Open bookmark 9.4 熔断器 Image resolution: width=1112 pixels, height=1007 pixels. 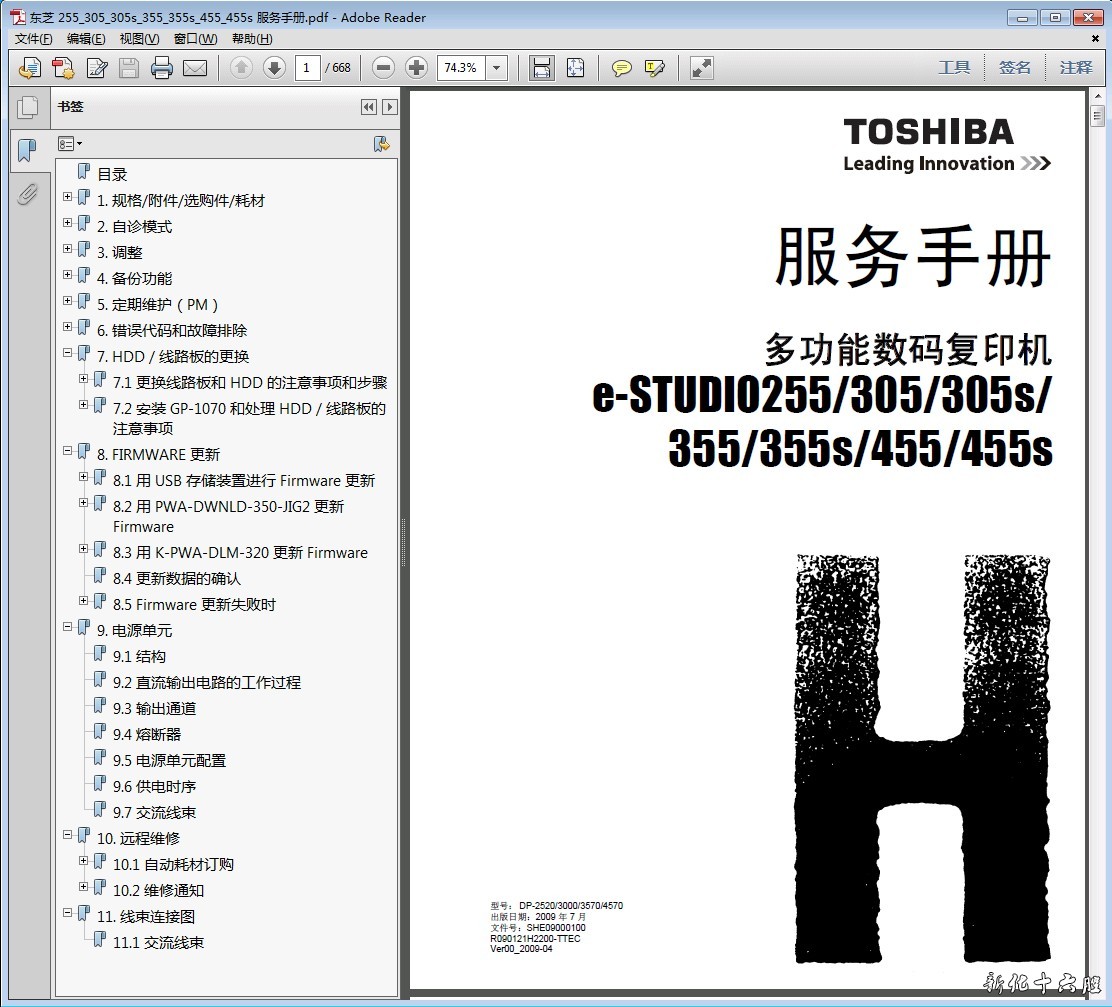point(147,734)
